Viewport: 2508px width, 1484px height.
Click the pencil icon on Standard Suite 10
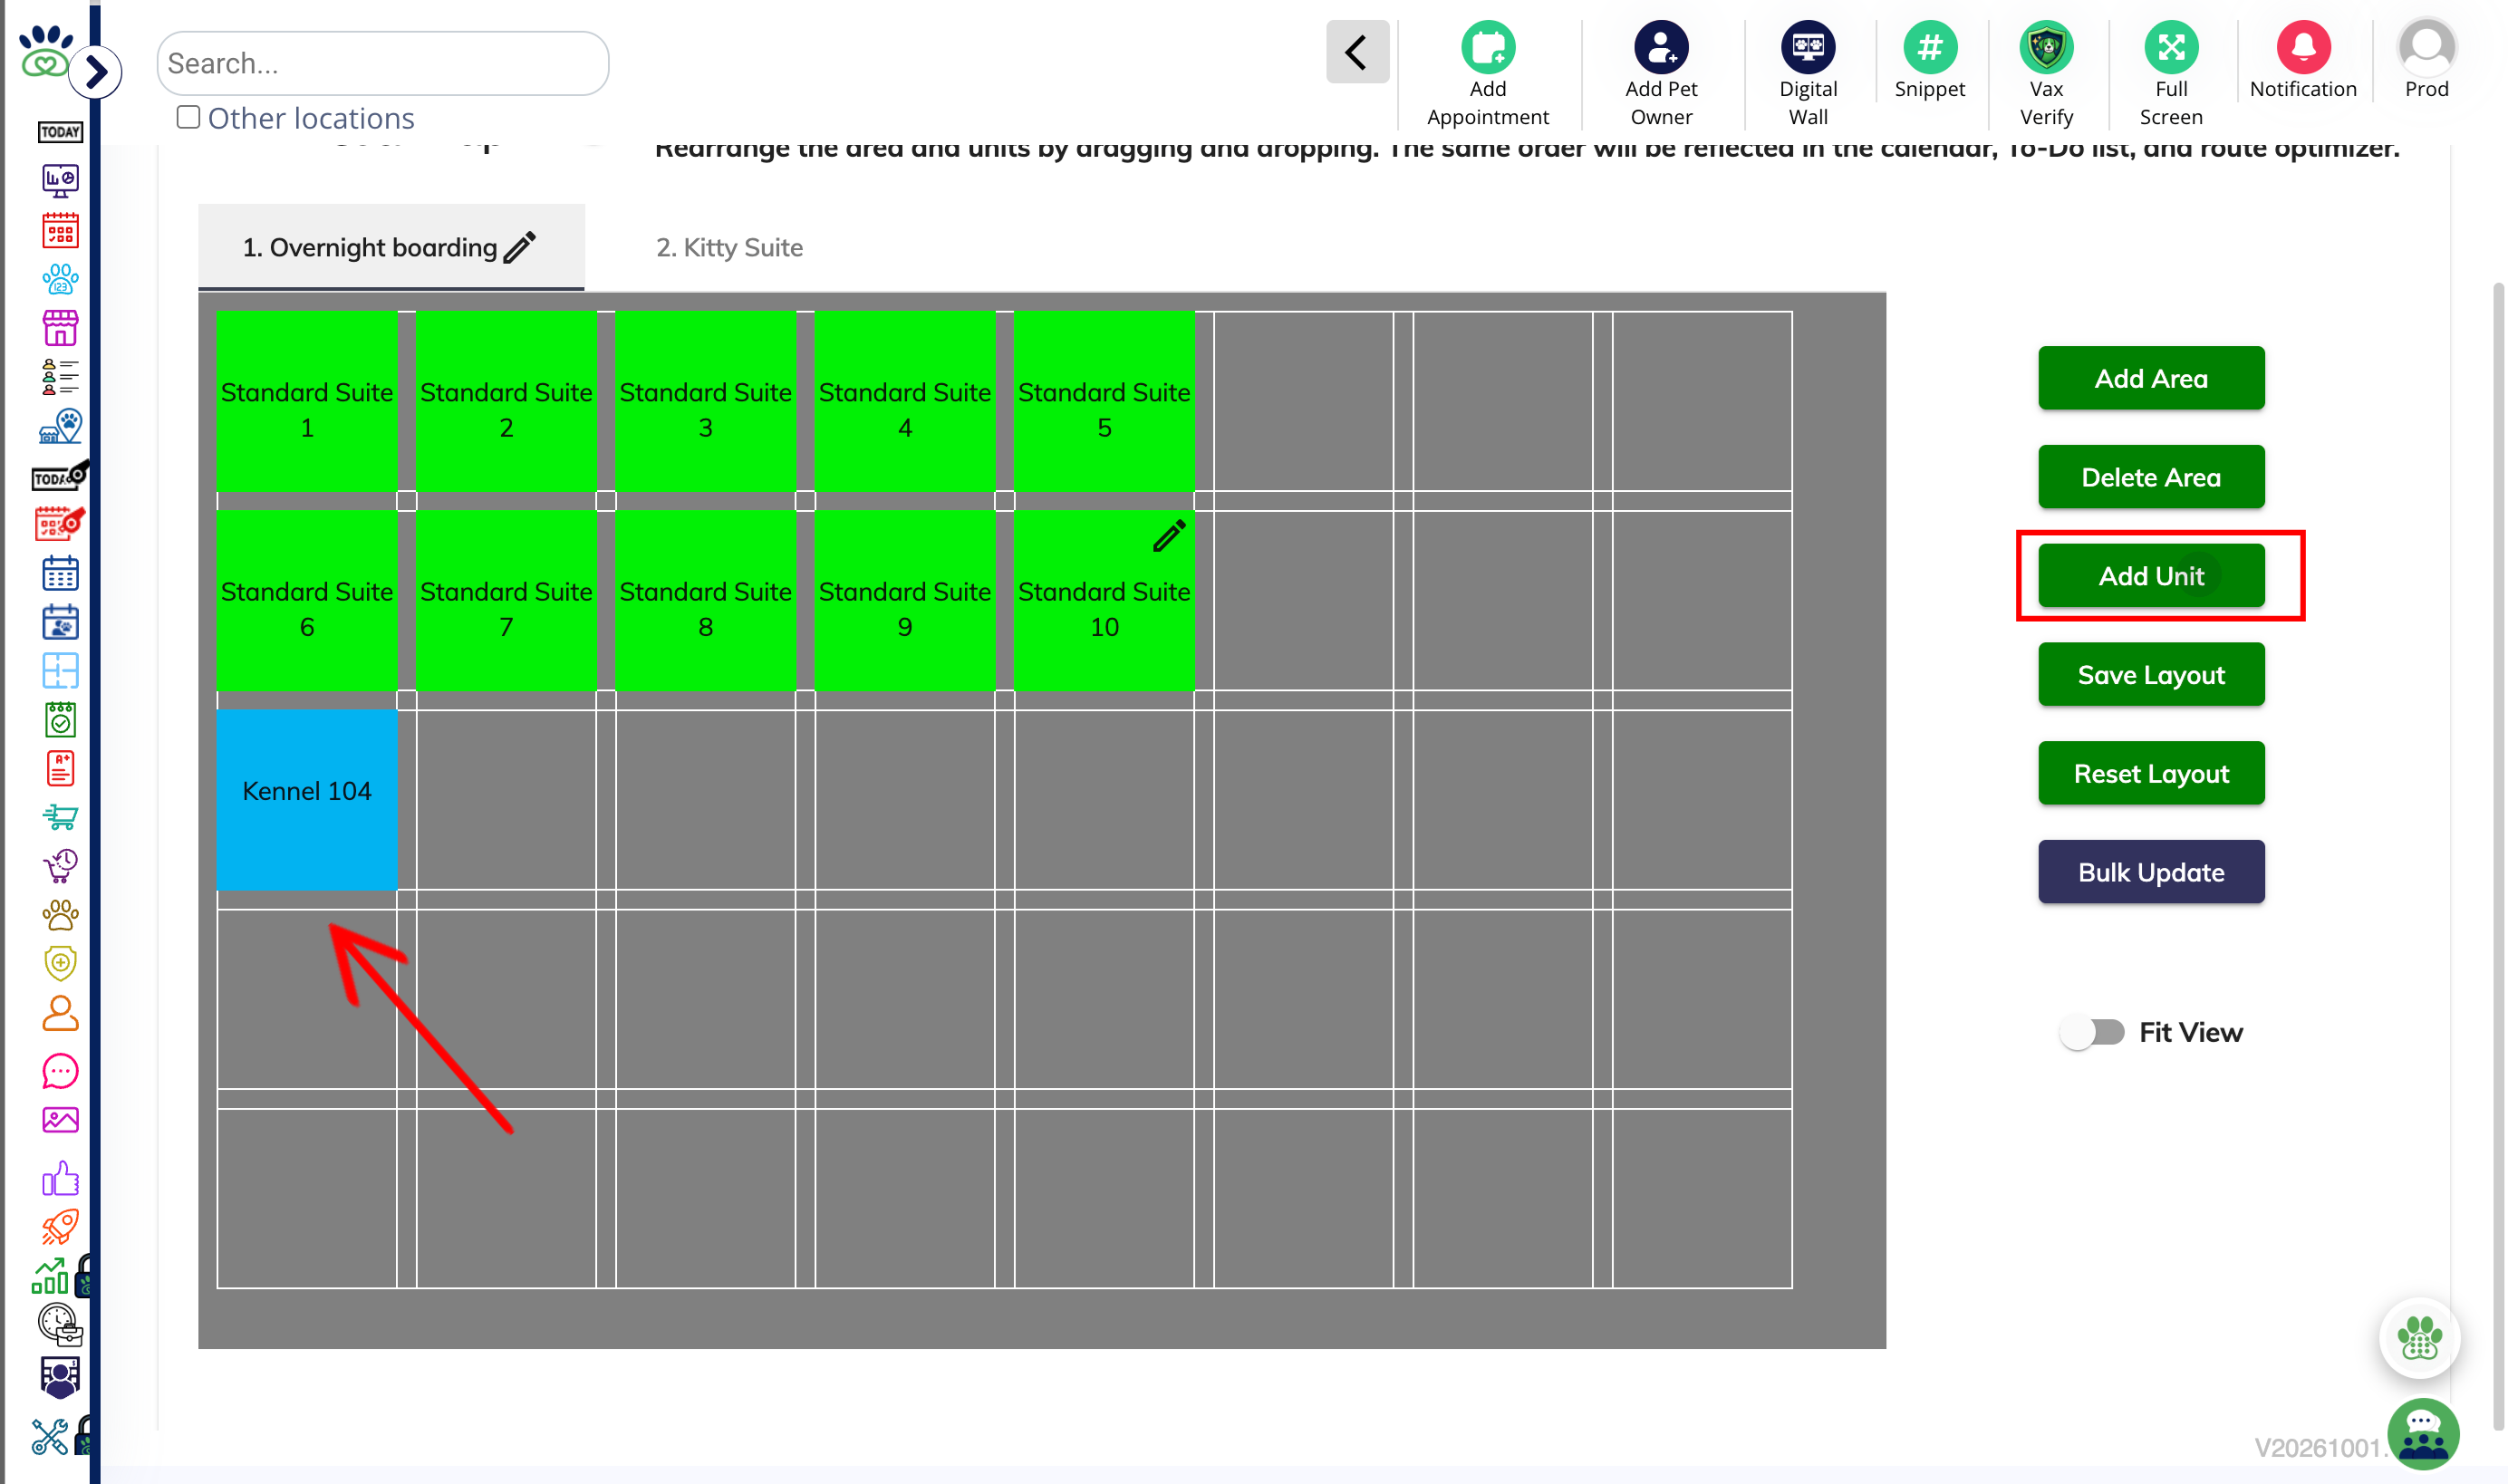1168,536
